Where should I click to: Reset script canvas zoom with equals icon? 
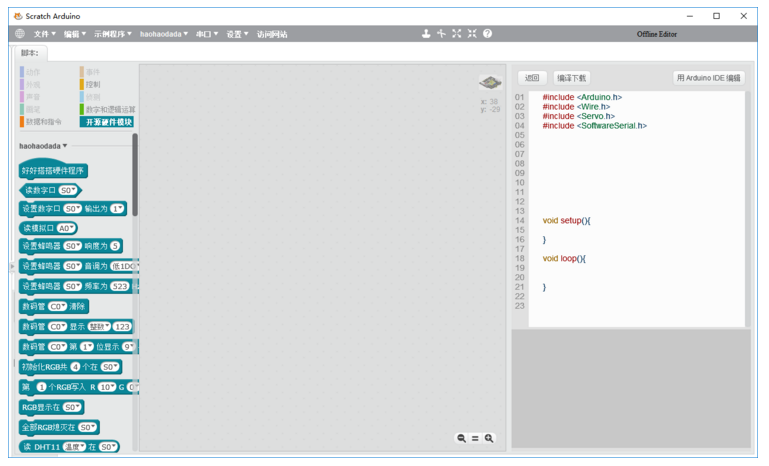[475, 438]
